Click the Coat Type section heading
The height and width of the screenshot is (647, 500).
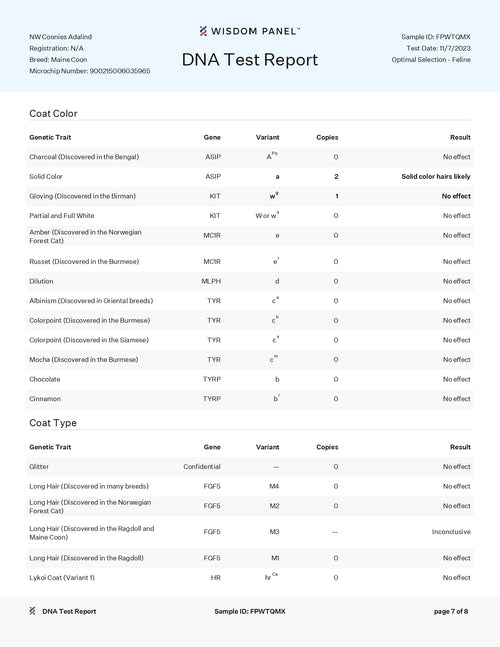53,423
